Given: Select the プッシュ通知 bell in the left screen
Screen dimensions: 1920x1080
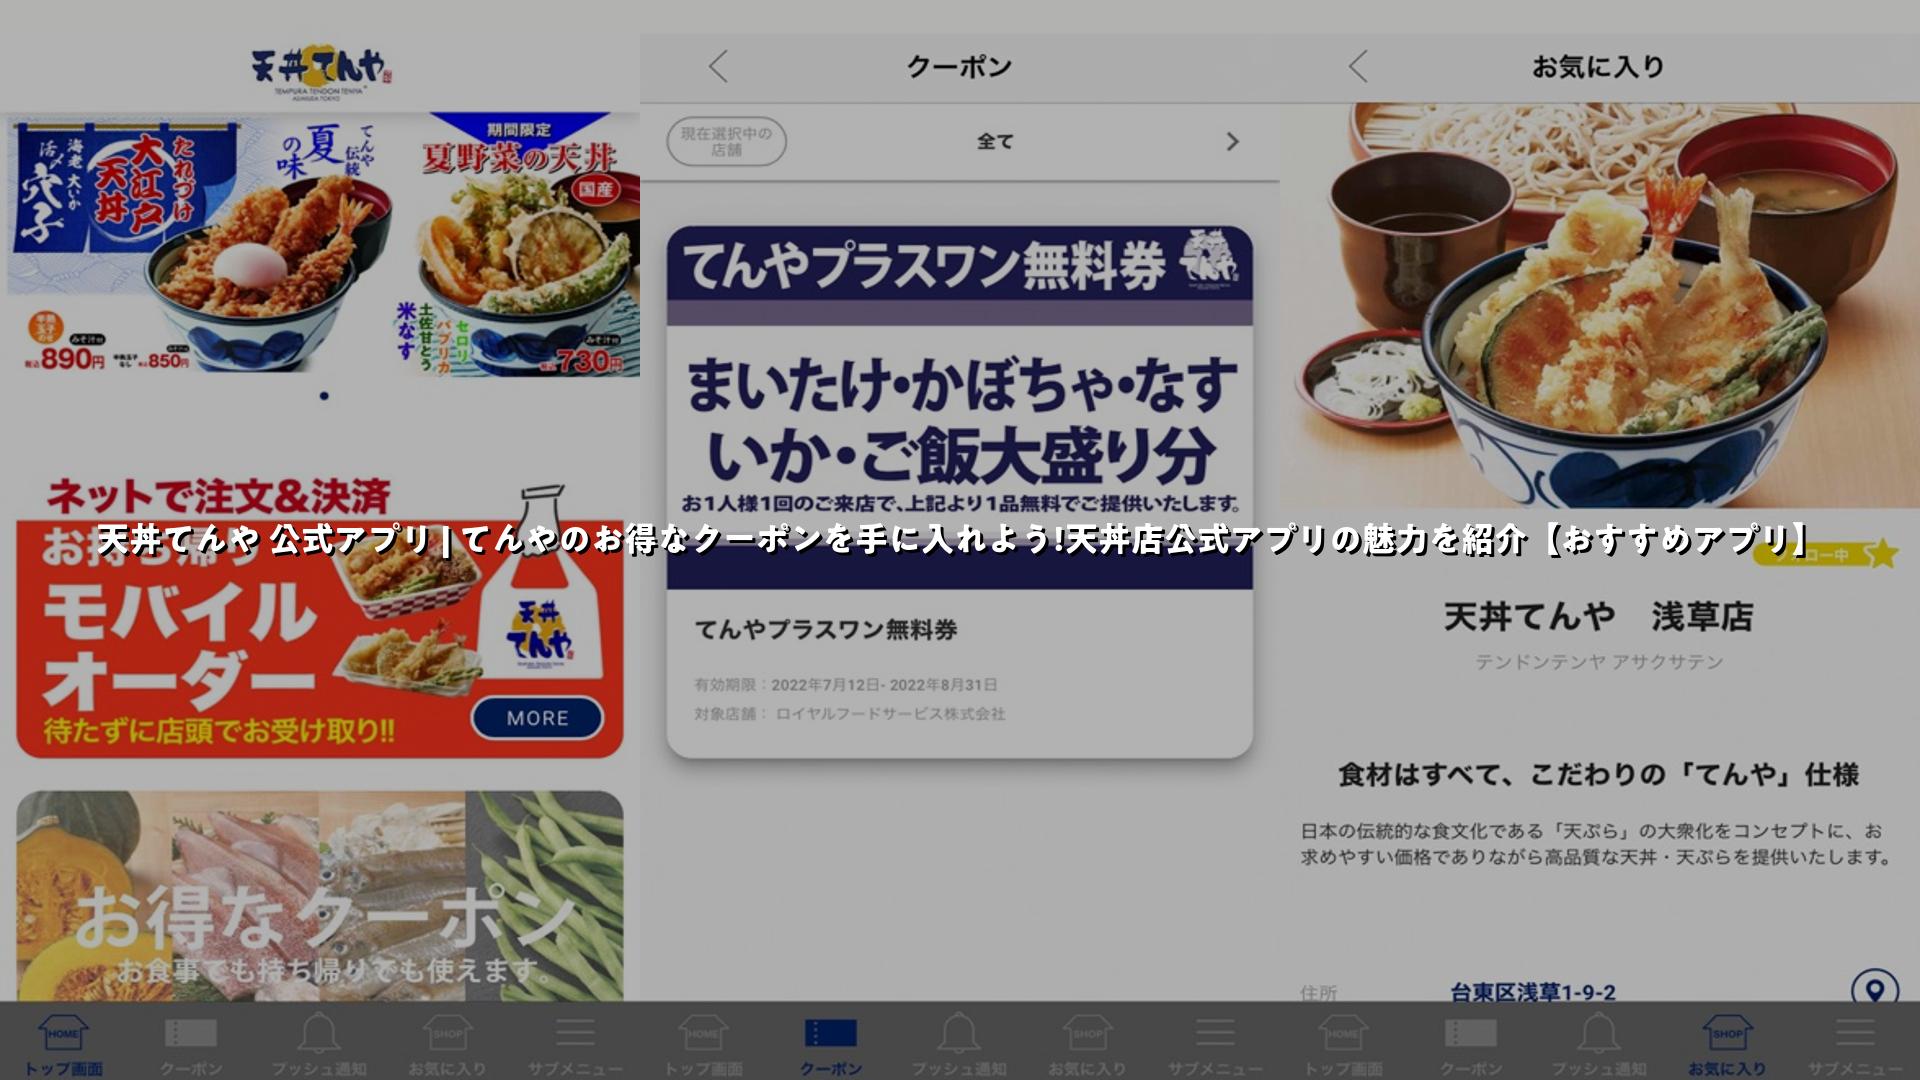Looking at the screenshot, I should coord(319,1044).
